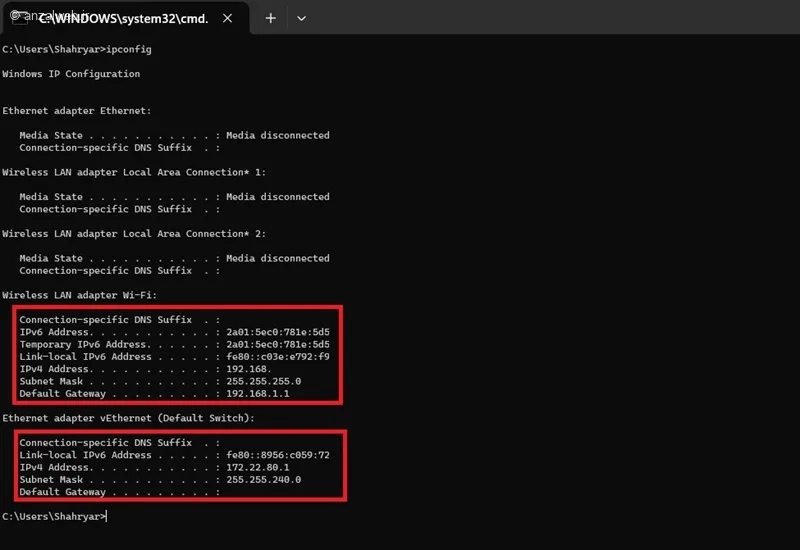Click Wi-Fi Link-local address fe80::c03e:e792

[x=278, y=357]
